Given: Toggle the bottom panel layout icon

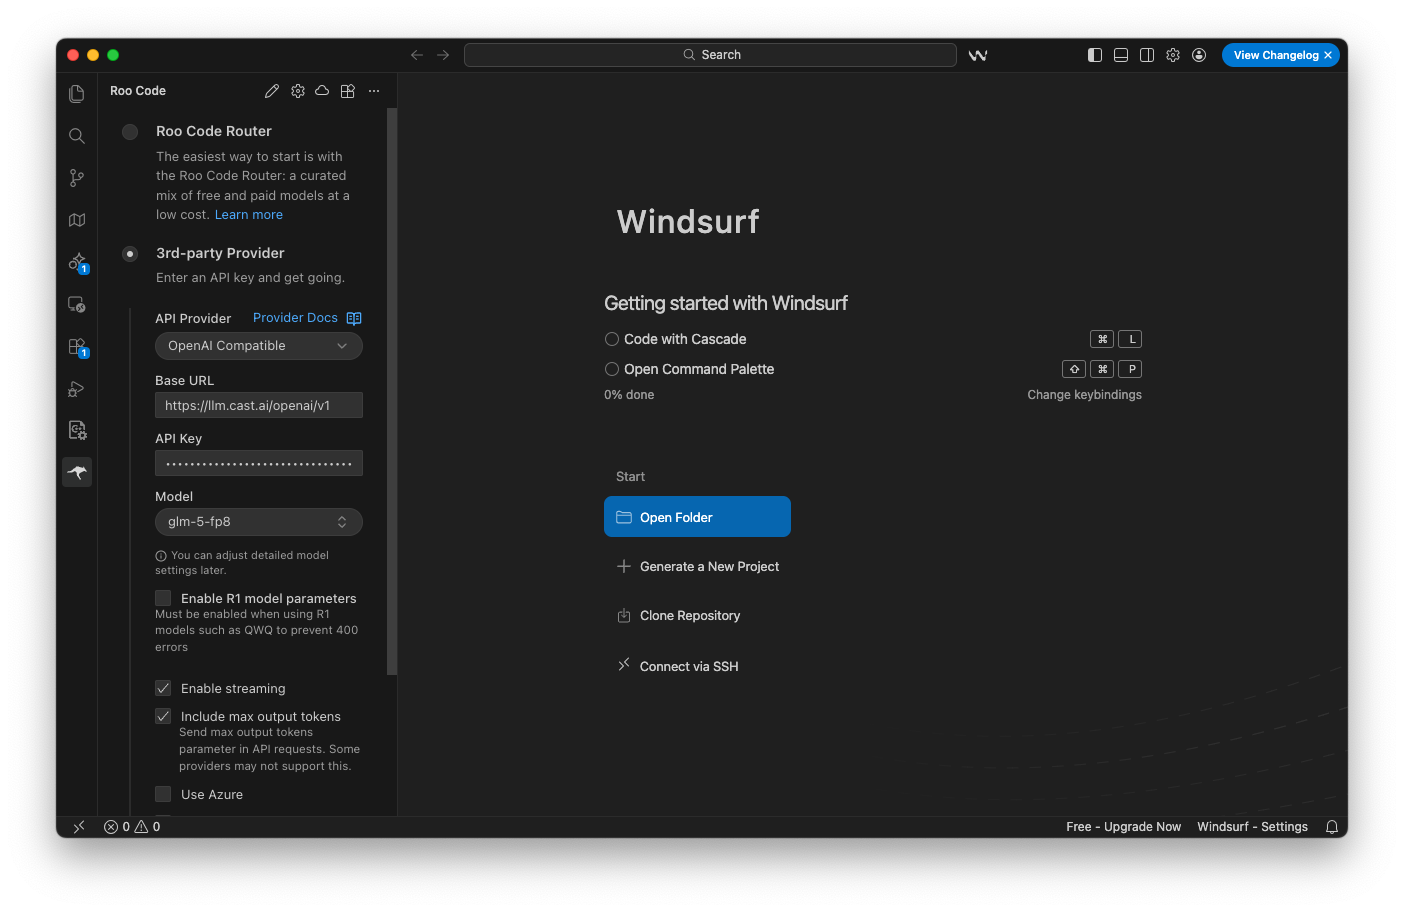Looking at the screenshot, I should tap(1121, 55).
